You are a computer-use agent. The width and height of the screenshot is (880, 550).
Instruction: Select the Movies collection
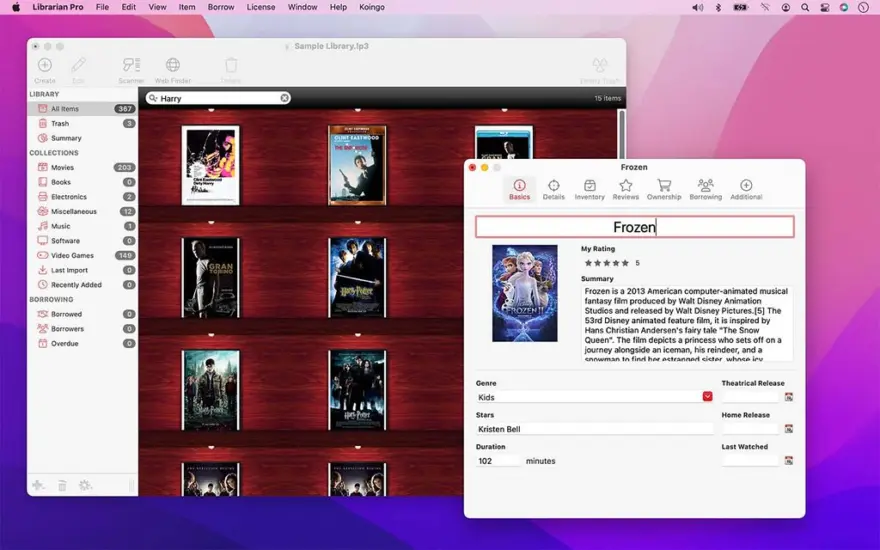tap(82, 167)
